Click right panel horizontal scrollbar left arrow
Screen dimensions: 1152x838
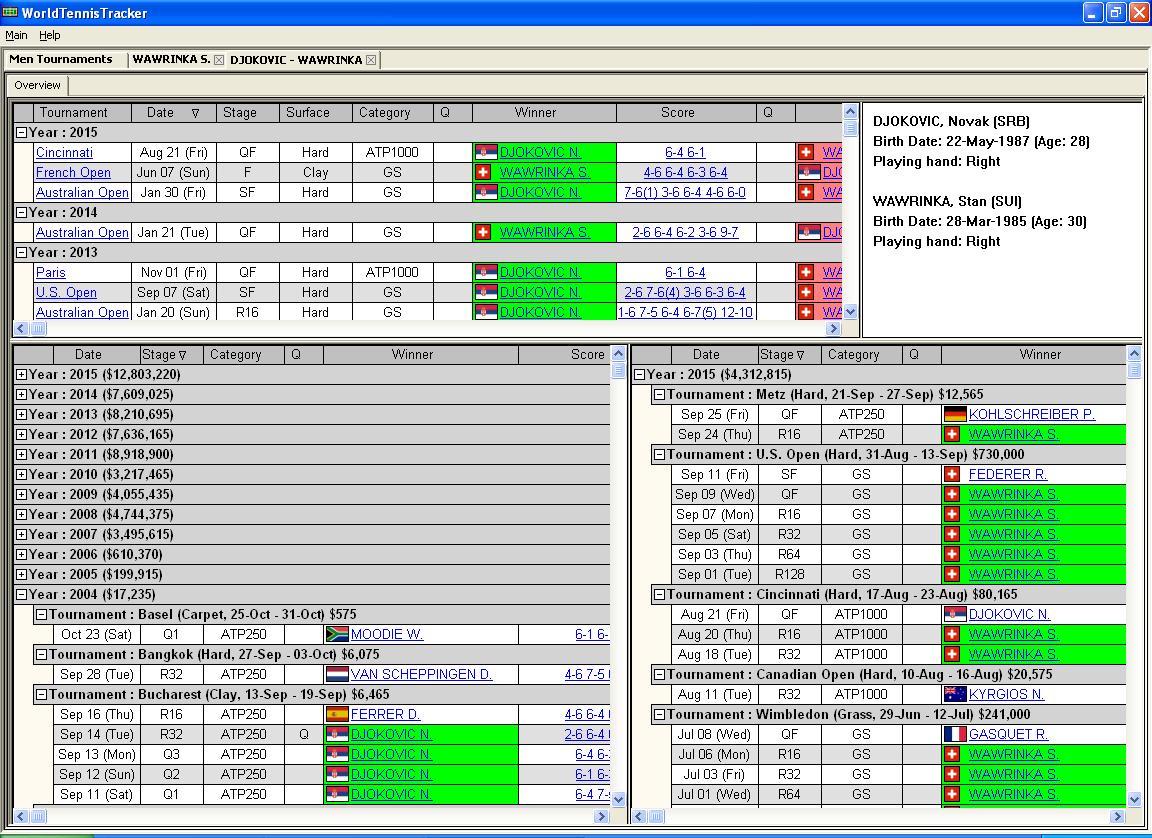pyautogui.click(x=639, y=816)
